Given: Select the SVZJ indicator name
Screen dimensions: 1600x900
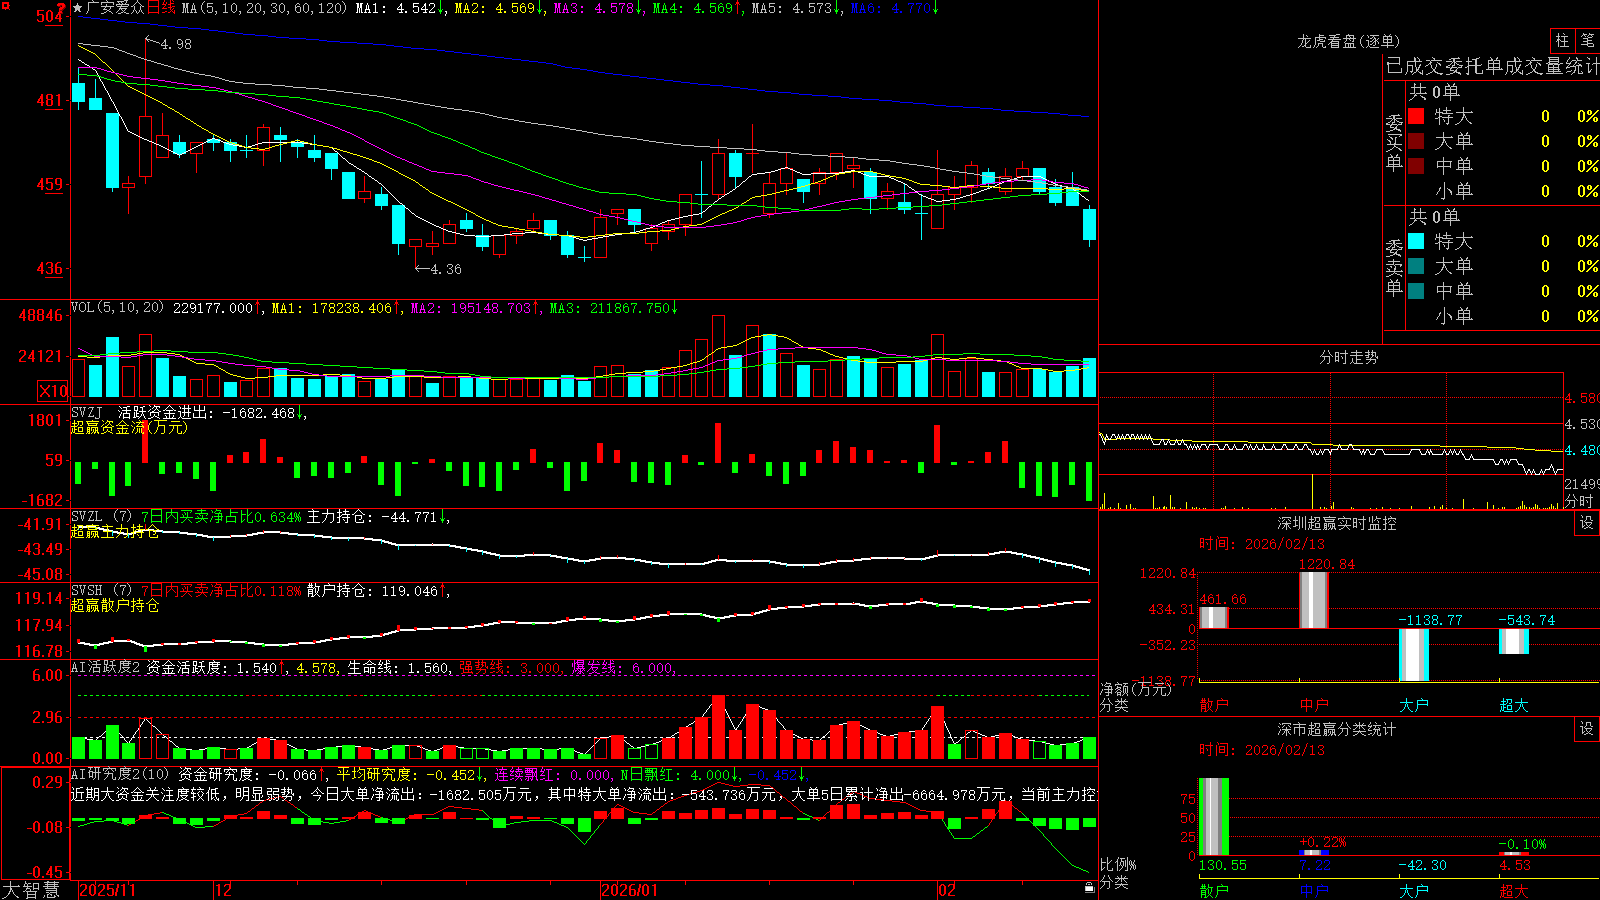Looking at the screenshot, I should pyautogui.click(x=87, y=412).
